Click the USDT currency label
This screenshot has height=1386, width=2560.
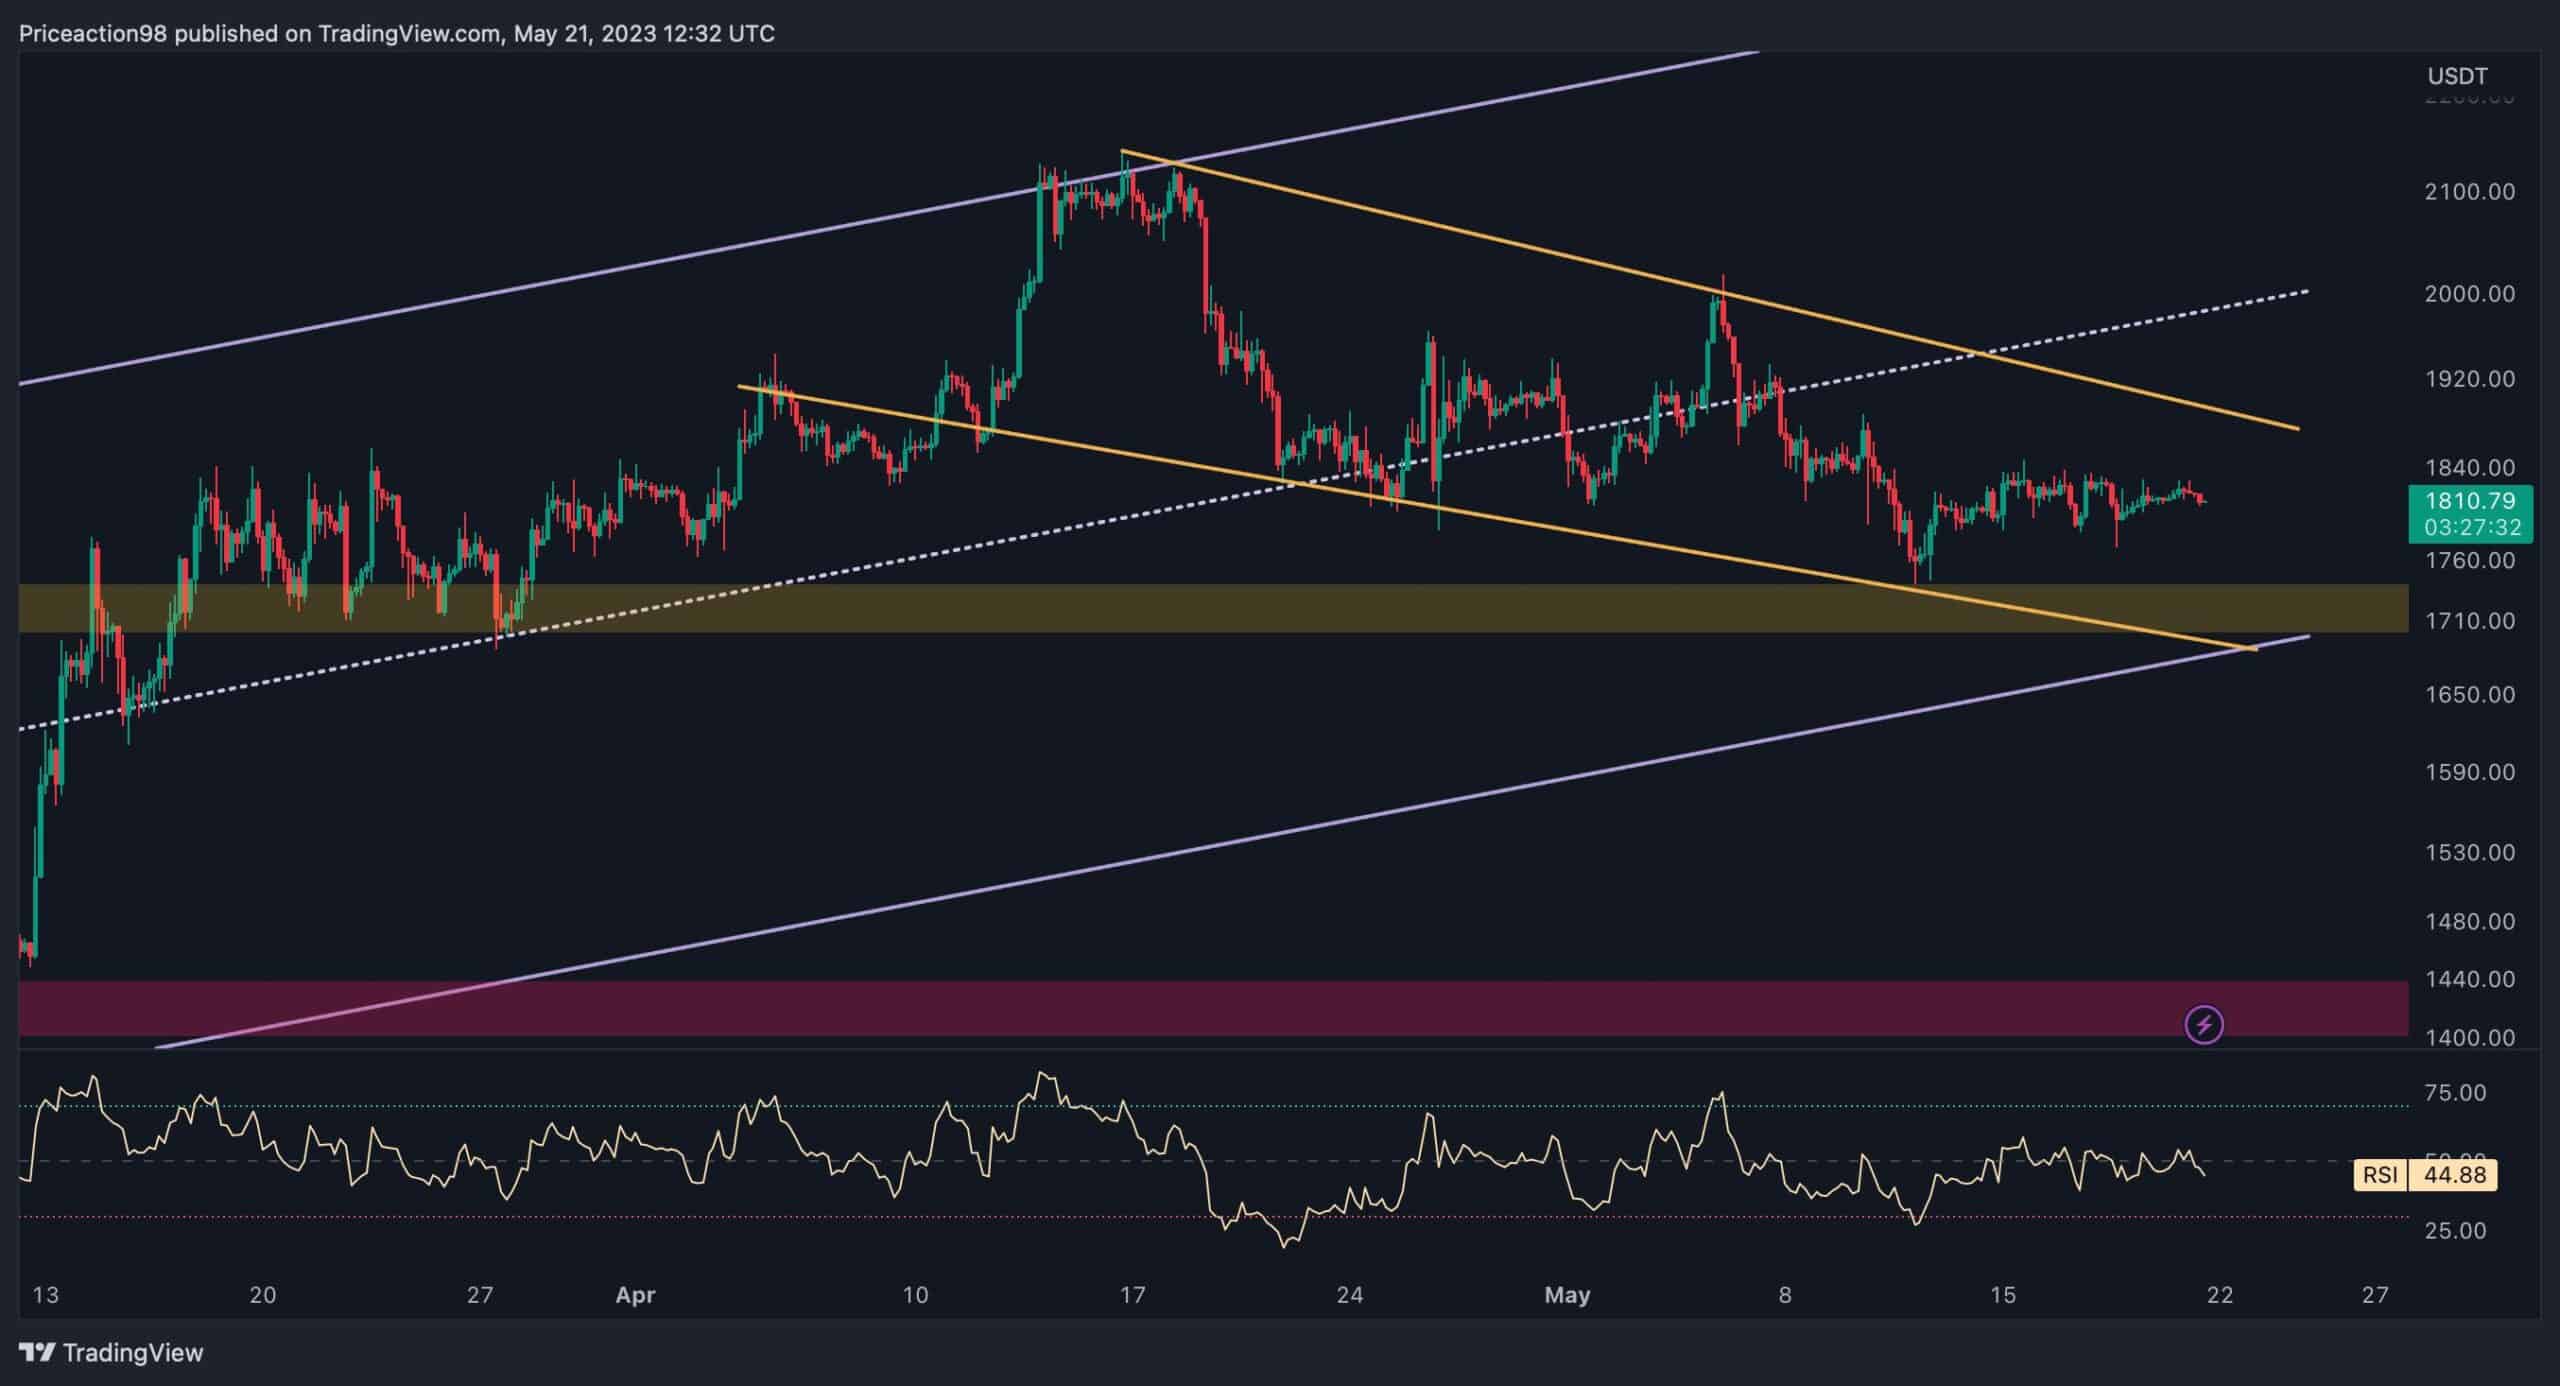coord(2457,76)
